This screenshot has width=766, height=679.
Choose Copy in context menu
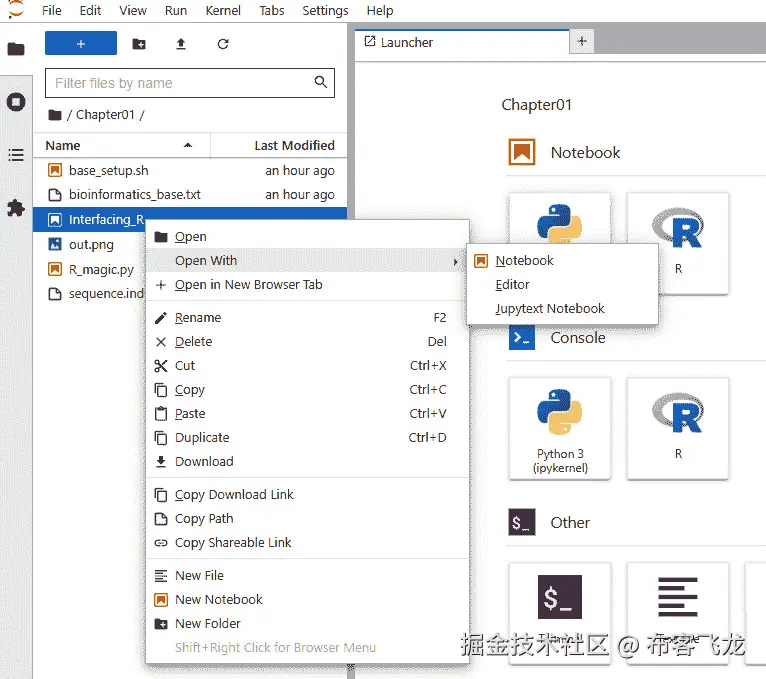pyautogui.click(x=307, y=389)
